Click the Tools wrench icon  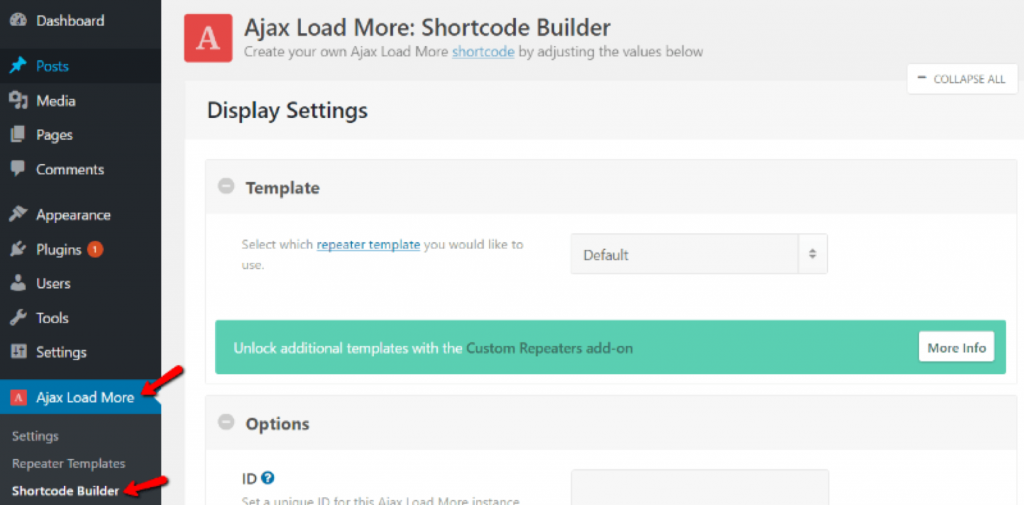click(19, 318)
